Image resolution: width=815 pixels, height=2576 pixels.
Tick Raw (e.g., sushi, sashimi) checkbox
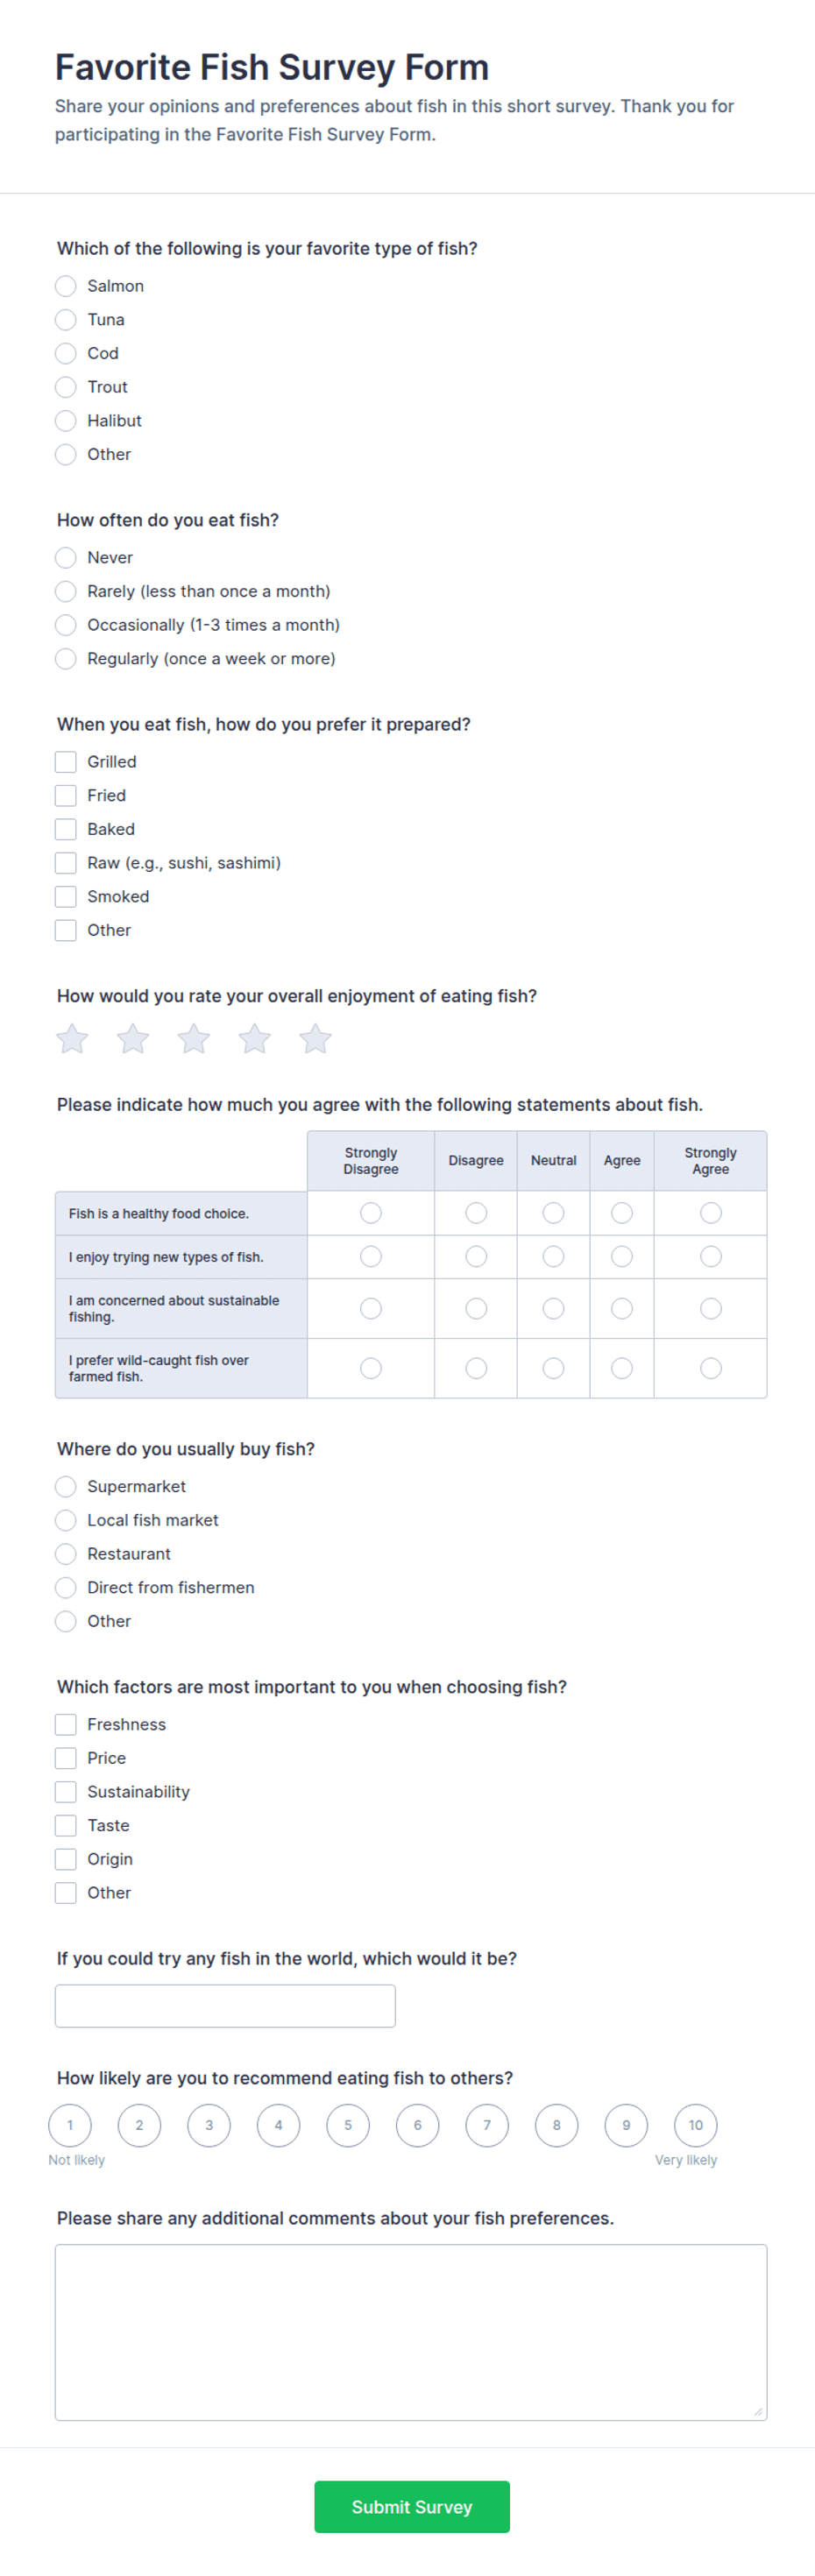click(x=66, y=863)
